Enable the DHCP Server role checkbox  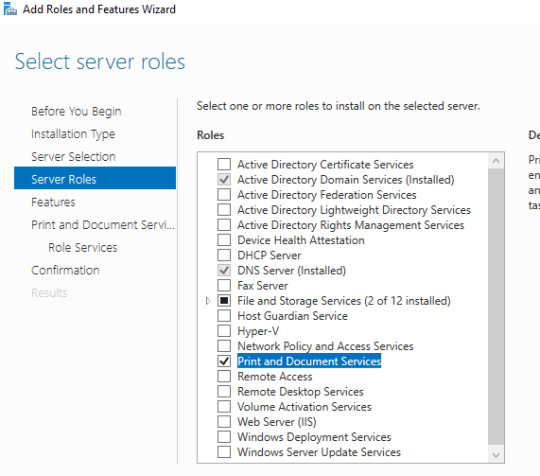coord(224,255)
